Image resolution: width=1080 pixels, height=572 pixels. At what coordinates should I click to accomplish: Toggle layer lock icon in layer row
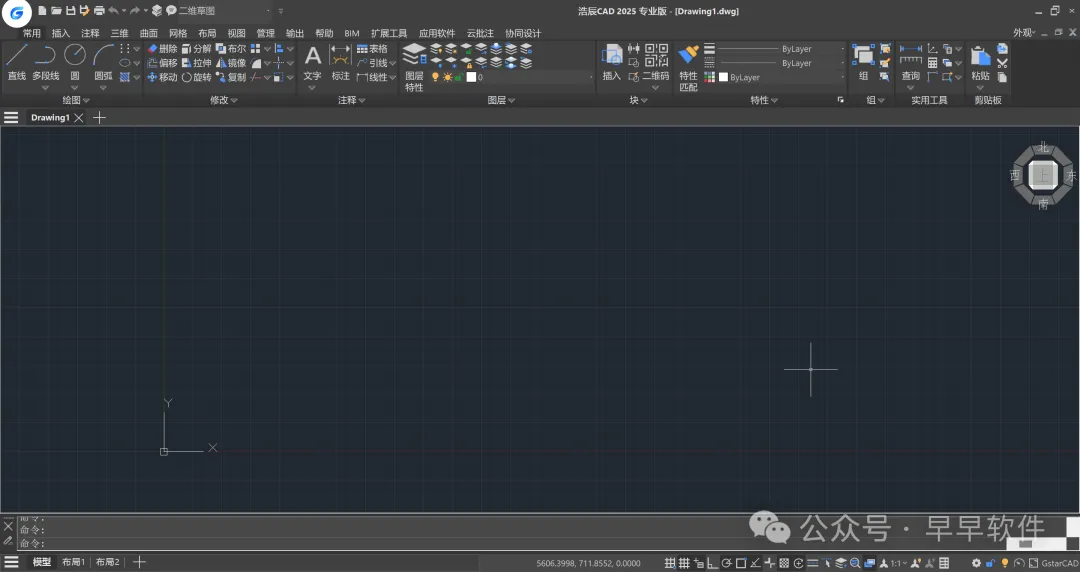click(458, 77)
